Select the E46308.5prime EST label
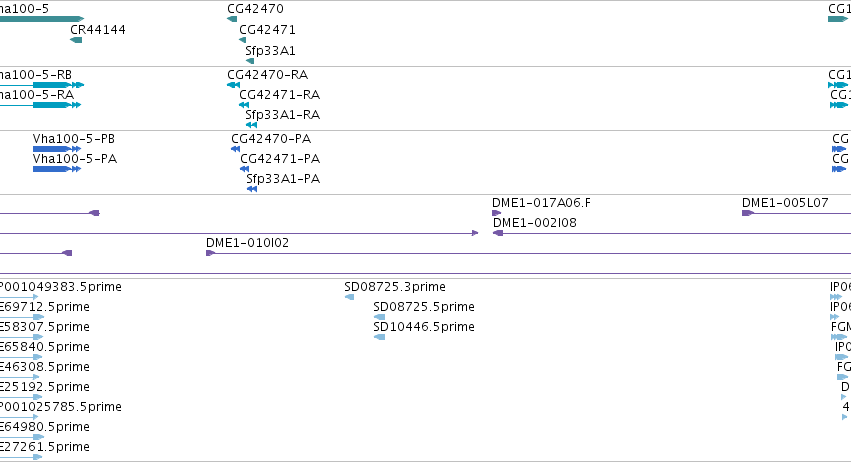851x462 pixels. [x=45, y=367]
